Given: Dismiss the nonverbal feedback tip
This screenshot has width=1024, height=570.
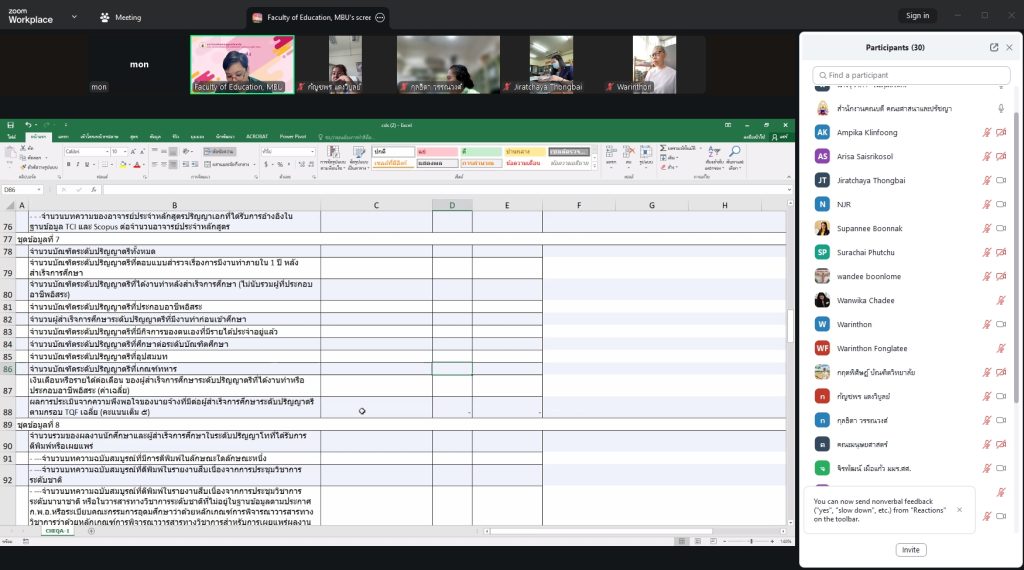Looking at the screenshot, I should click(959, 510).
